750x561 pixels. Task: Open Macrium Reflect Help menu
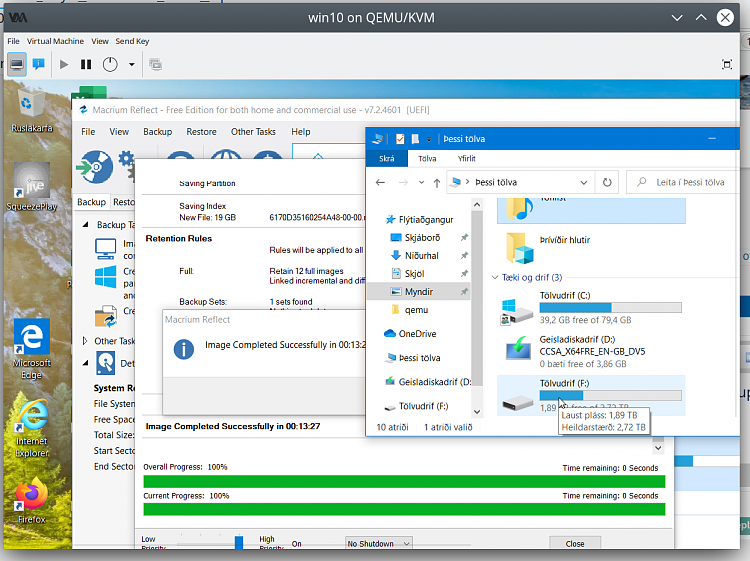(301, 132)
